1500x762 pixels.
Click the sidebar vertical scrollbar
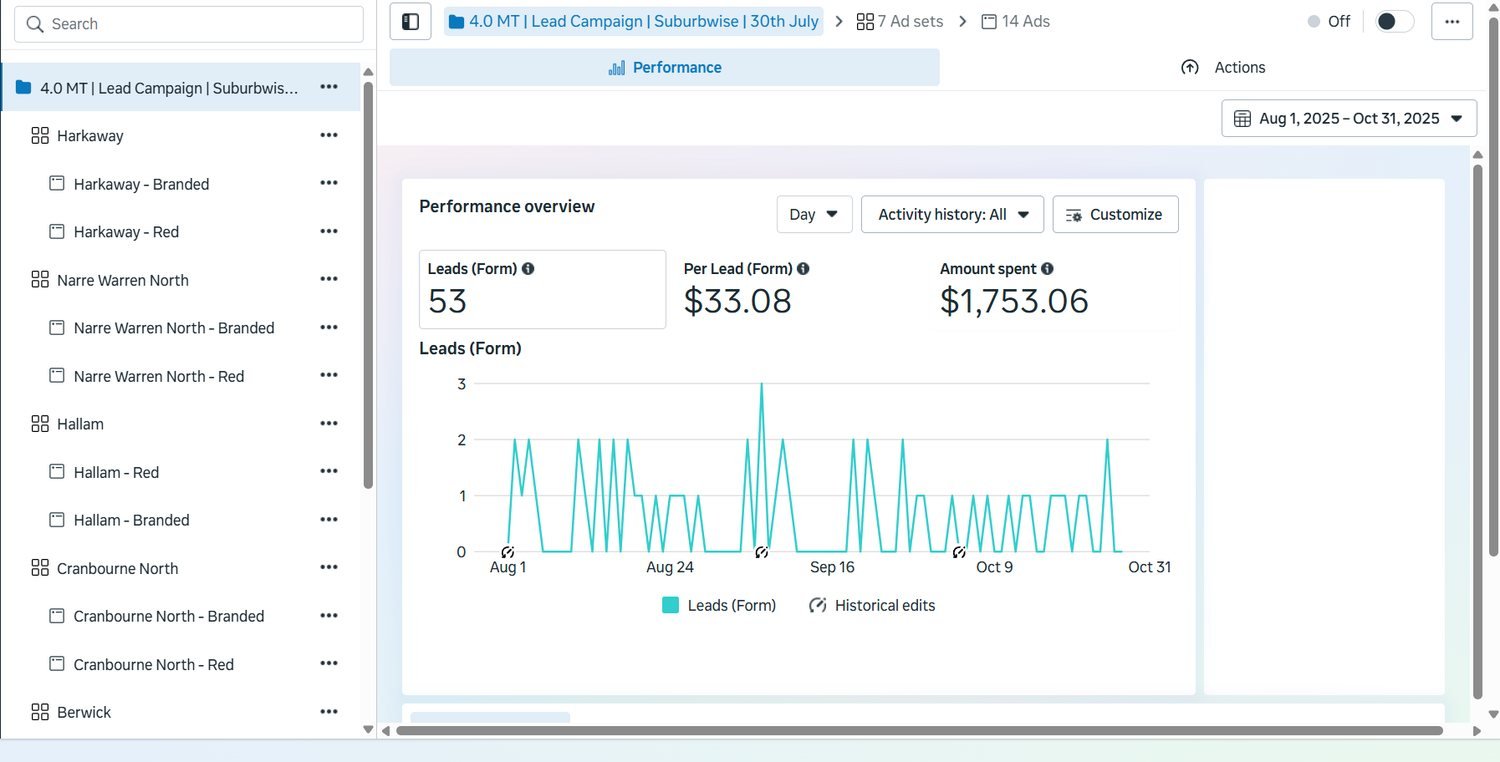(368, 285)
